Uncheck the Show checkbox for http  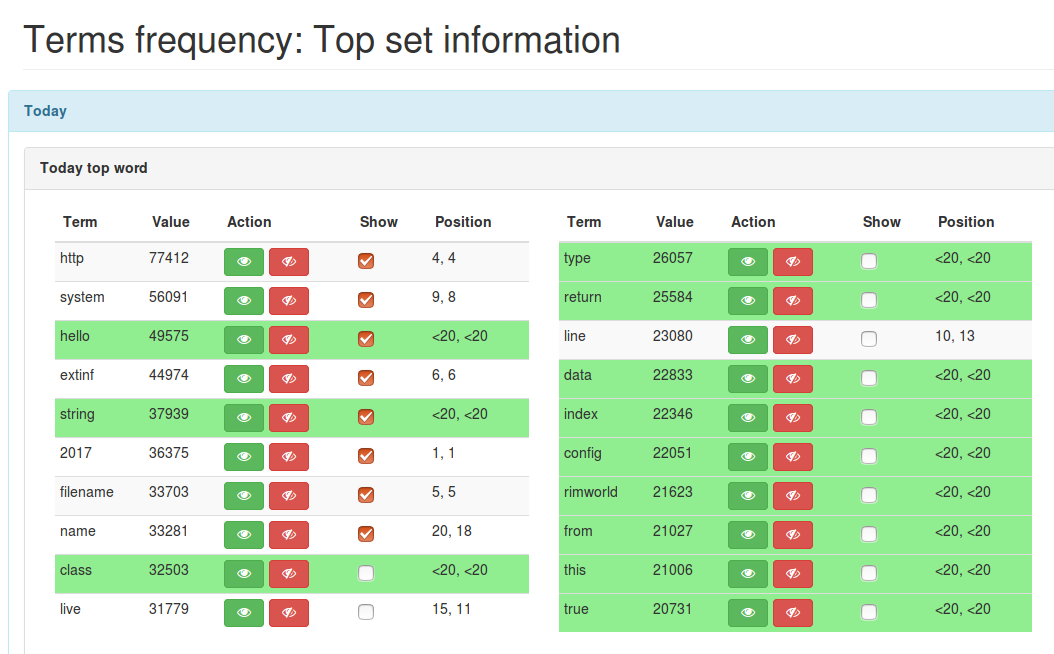click(x=366, y=261)
